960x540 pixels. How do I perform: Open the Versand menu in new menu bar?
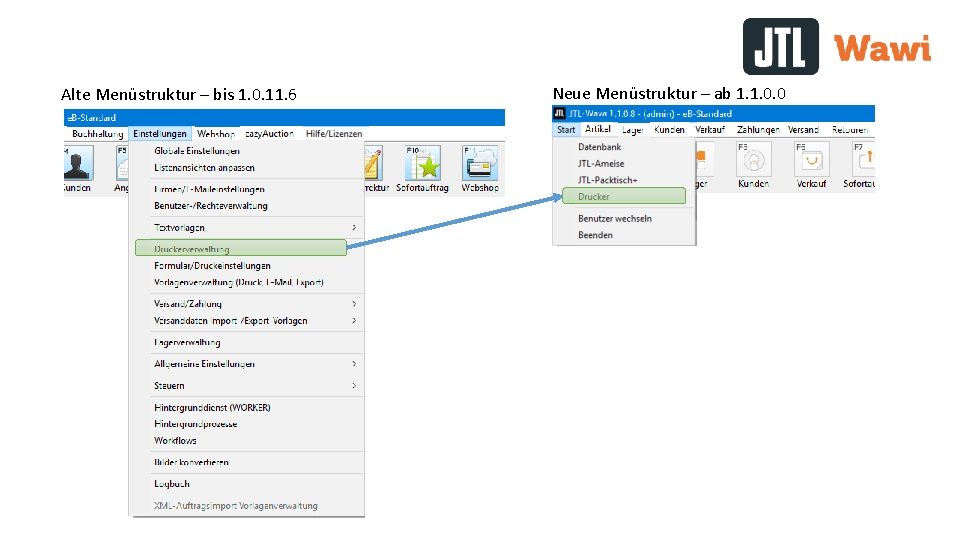click(803, 130)
